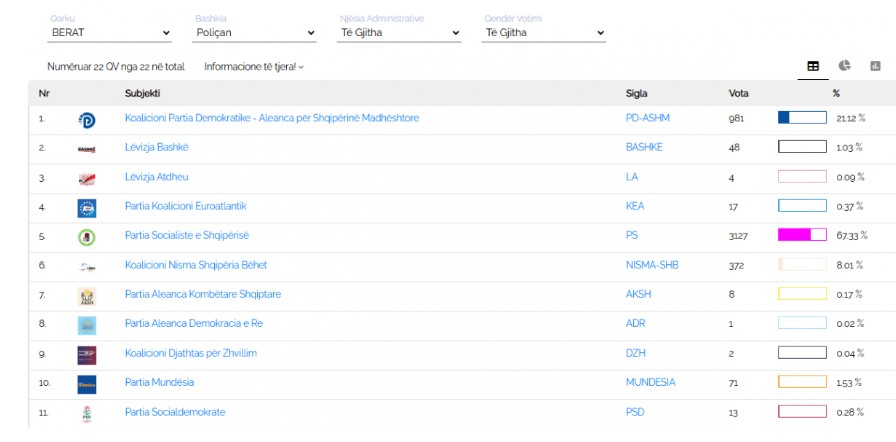Screen dimensions: 896x442
Task: Open the Bashkia dropdown showing Poliçan
Action: (x=255, y=33)
